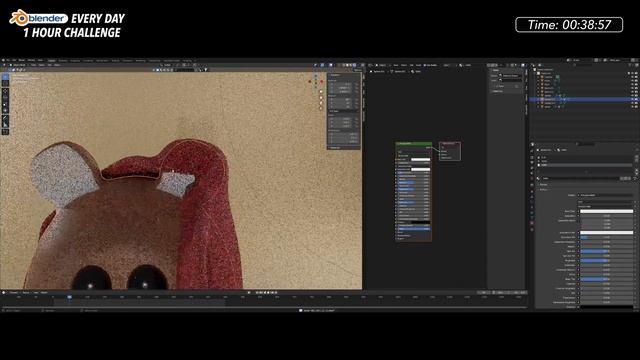This screenshot has width=640, height=360.
Task: Uncheck Collection exclude checkbox in outliner
Action: click(629, 73)
